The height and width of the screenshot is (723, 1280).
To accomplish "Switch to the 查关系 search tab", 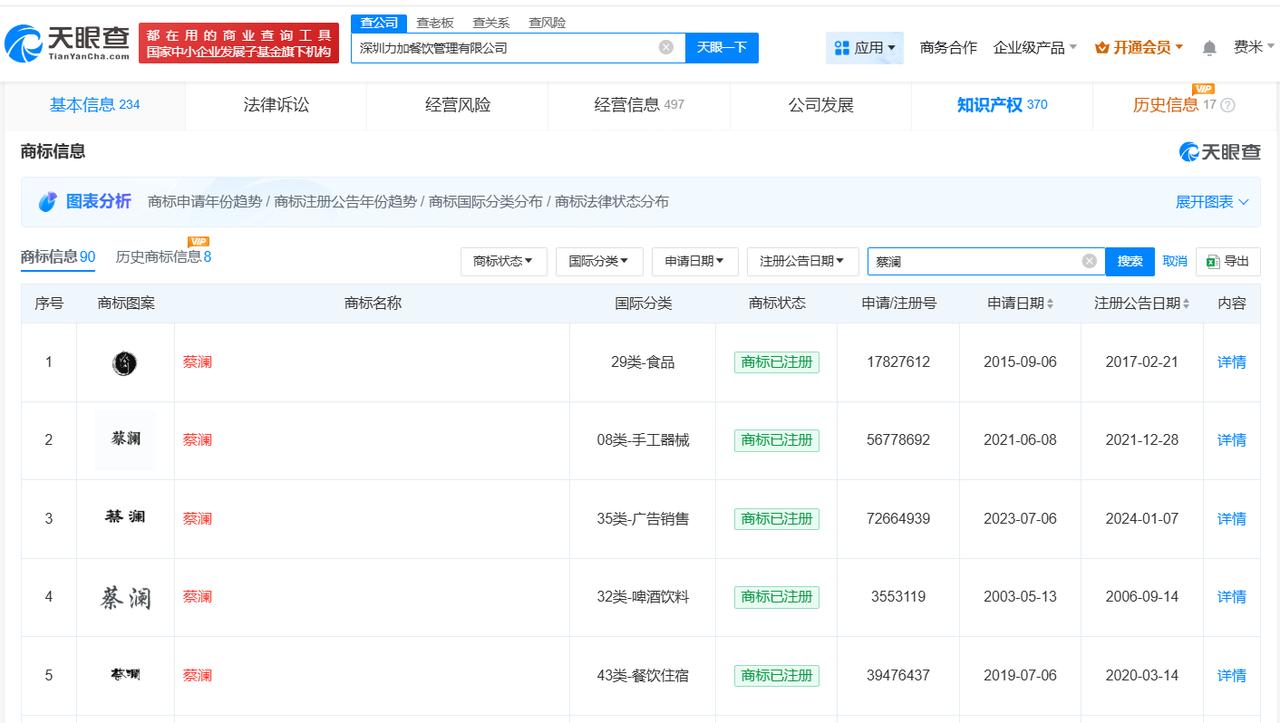I will tap(491, 22).
